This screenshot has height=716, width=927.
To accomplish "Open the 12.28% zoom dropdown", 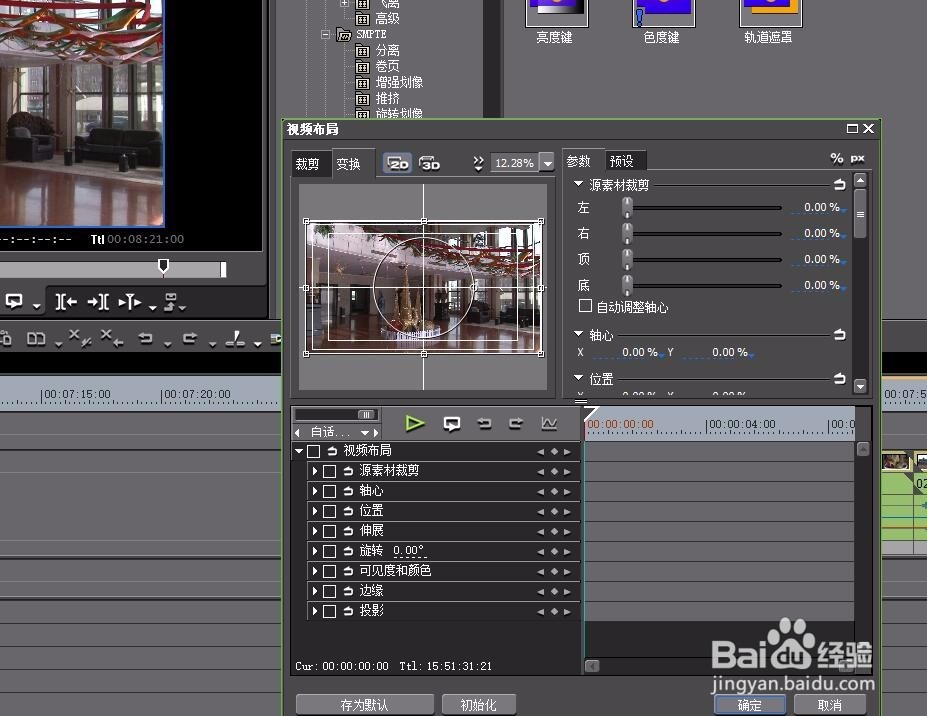I will click(547, 163).
